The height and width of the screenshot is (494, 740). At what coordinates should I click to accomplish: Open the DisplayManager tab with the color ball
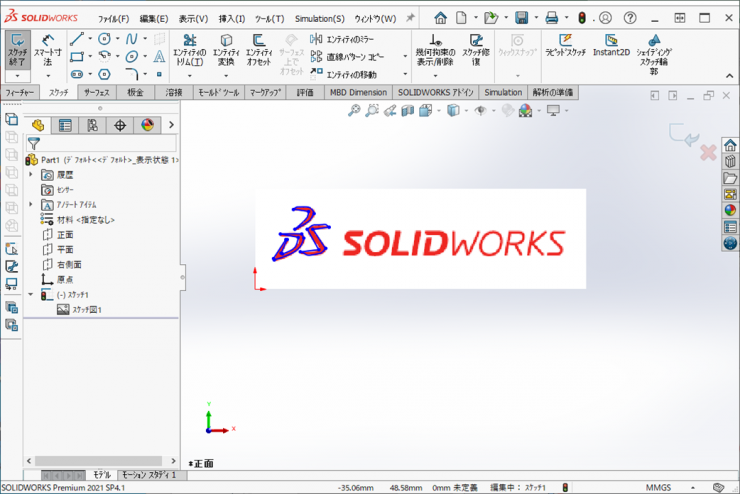coord(147,125)
